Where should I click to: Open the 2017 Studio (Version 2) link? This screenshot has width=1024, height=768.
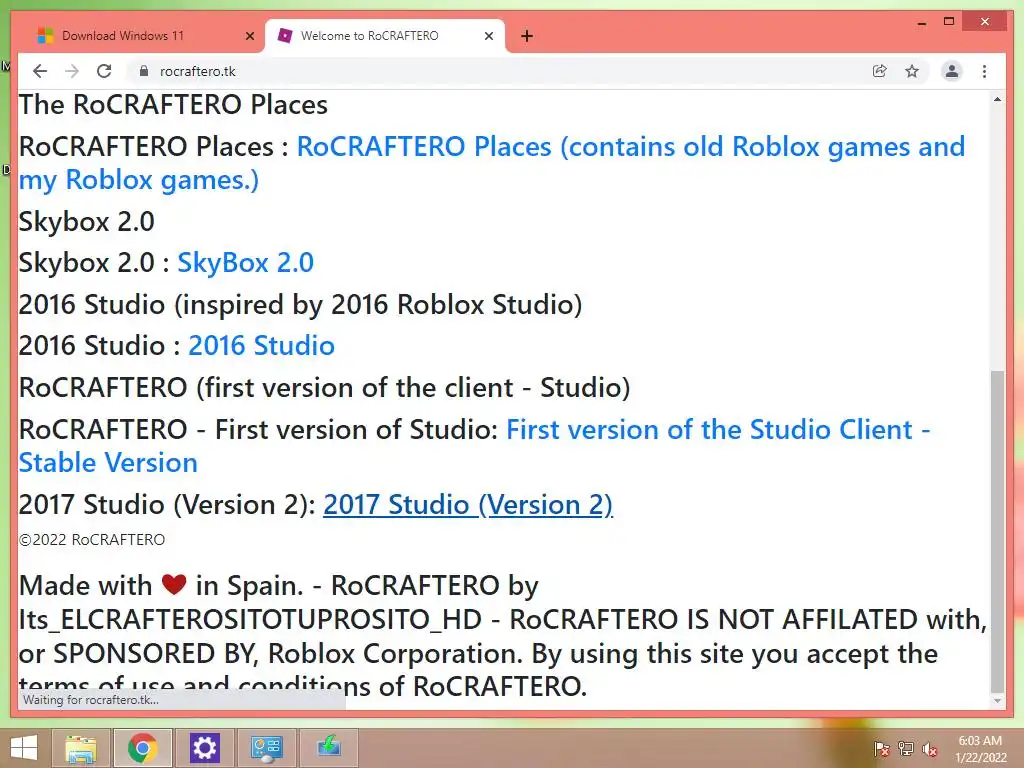pyautogui.click(x=468, y=504)
